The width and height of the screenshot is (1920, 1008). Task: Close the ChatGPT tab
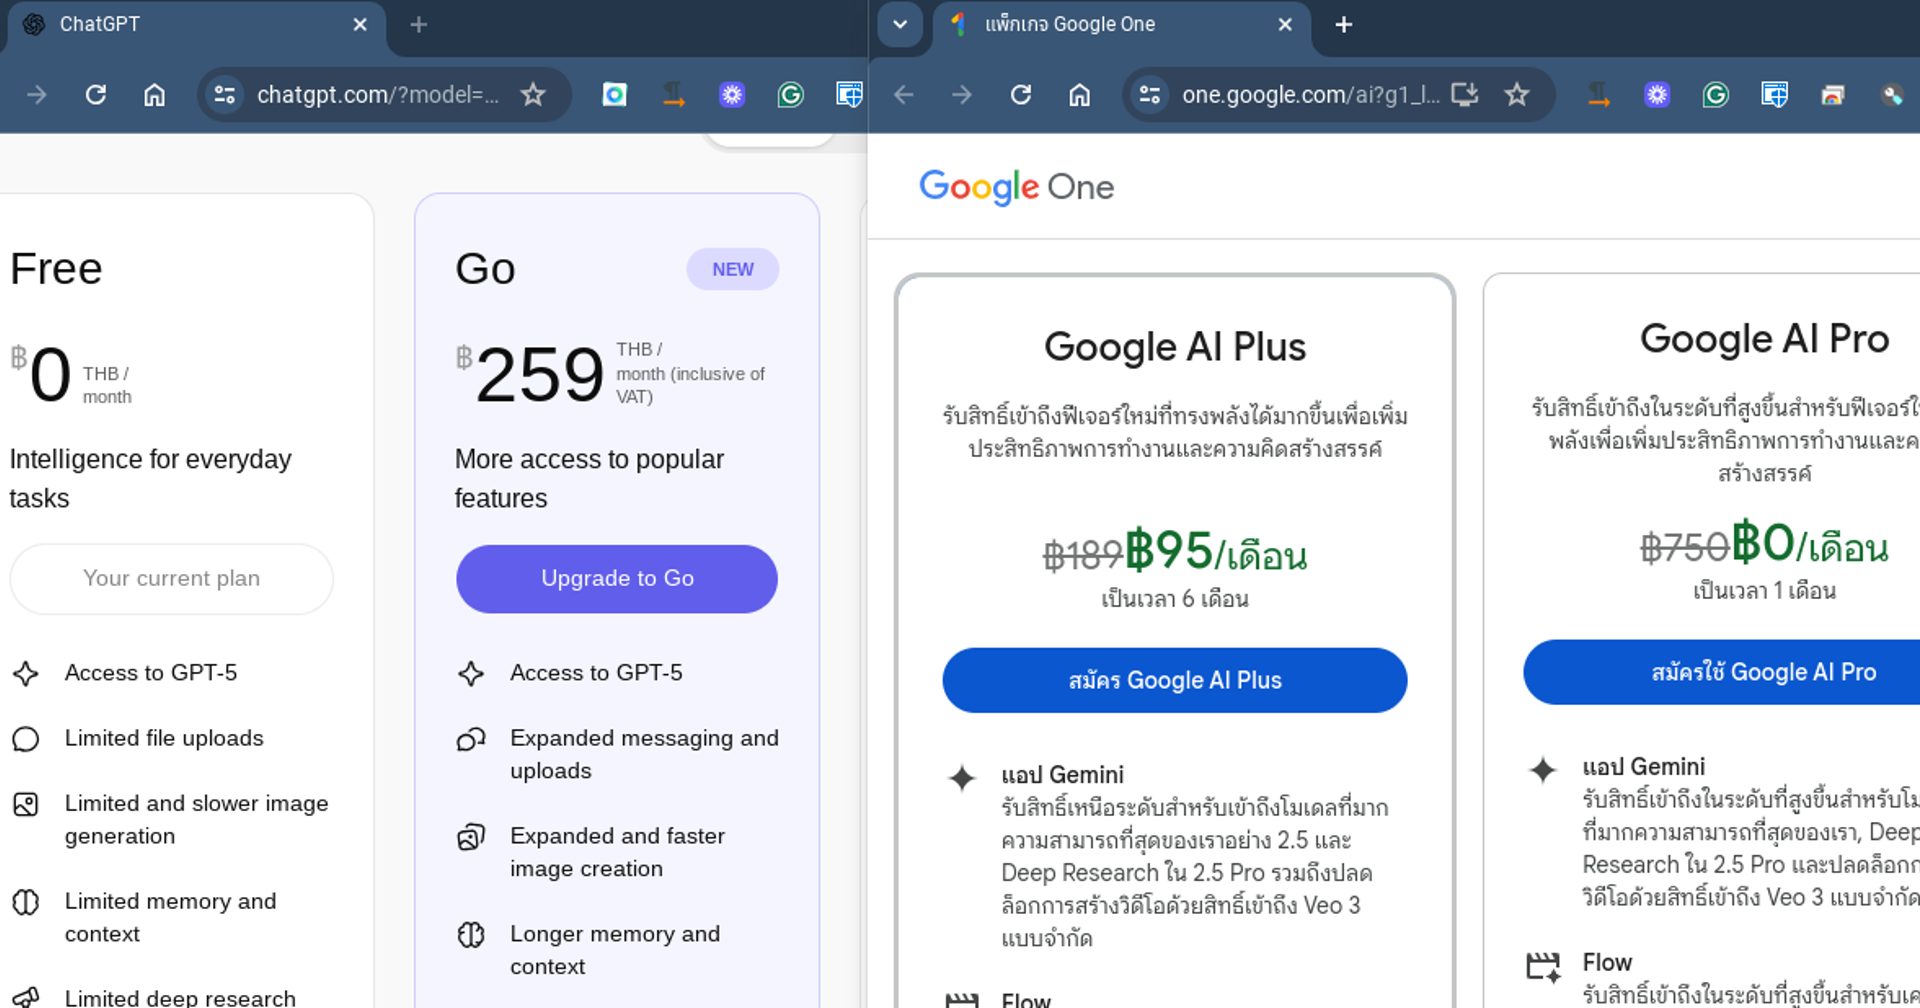[x=360, y=24]
